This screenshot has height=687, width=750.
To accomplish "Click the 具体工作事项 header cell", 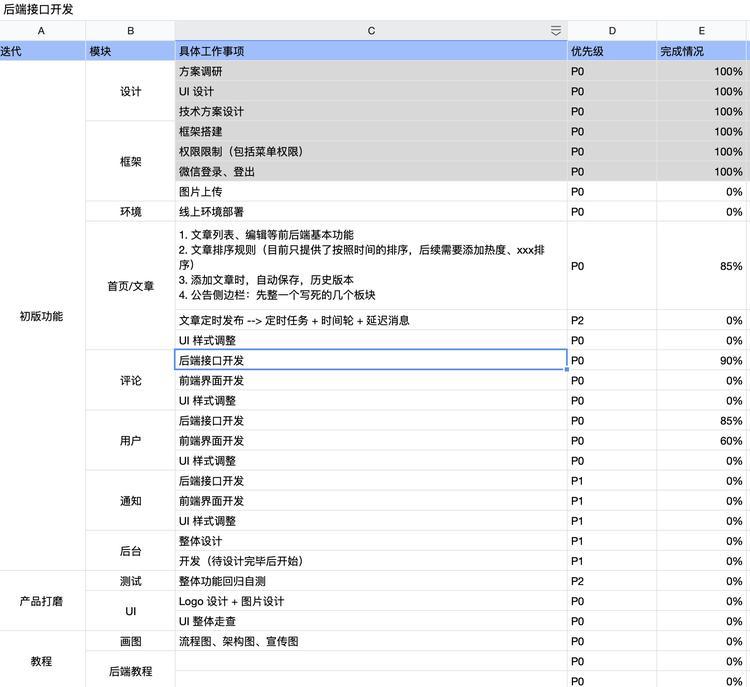I will click(370, 51).
